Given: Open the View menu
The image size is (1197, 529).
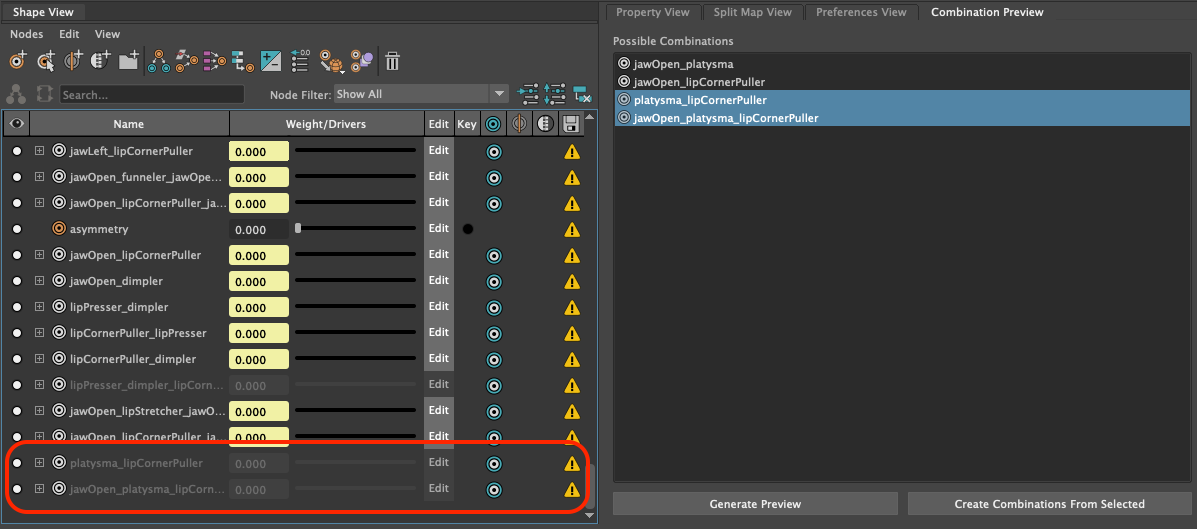Looking at the screenshot, I should click(108, 34).
